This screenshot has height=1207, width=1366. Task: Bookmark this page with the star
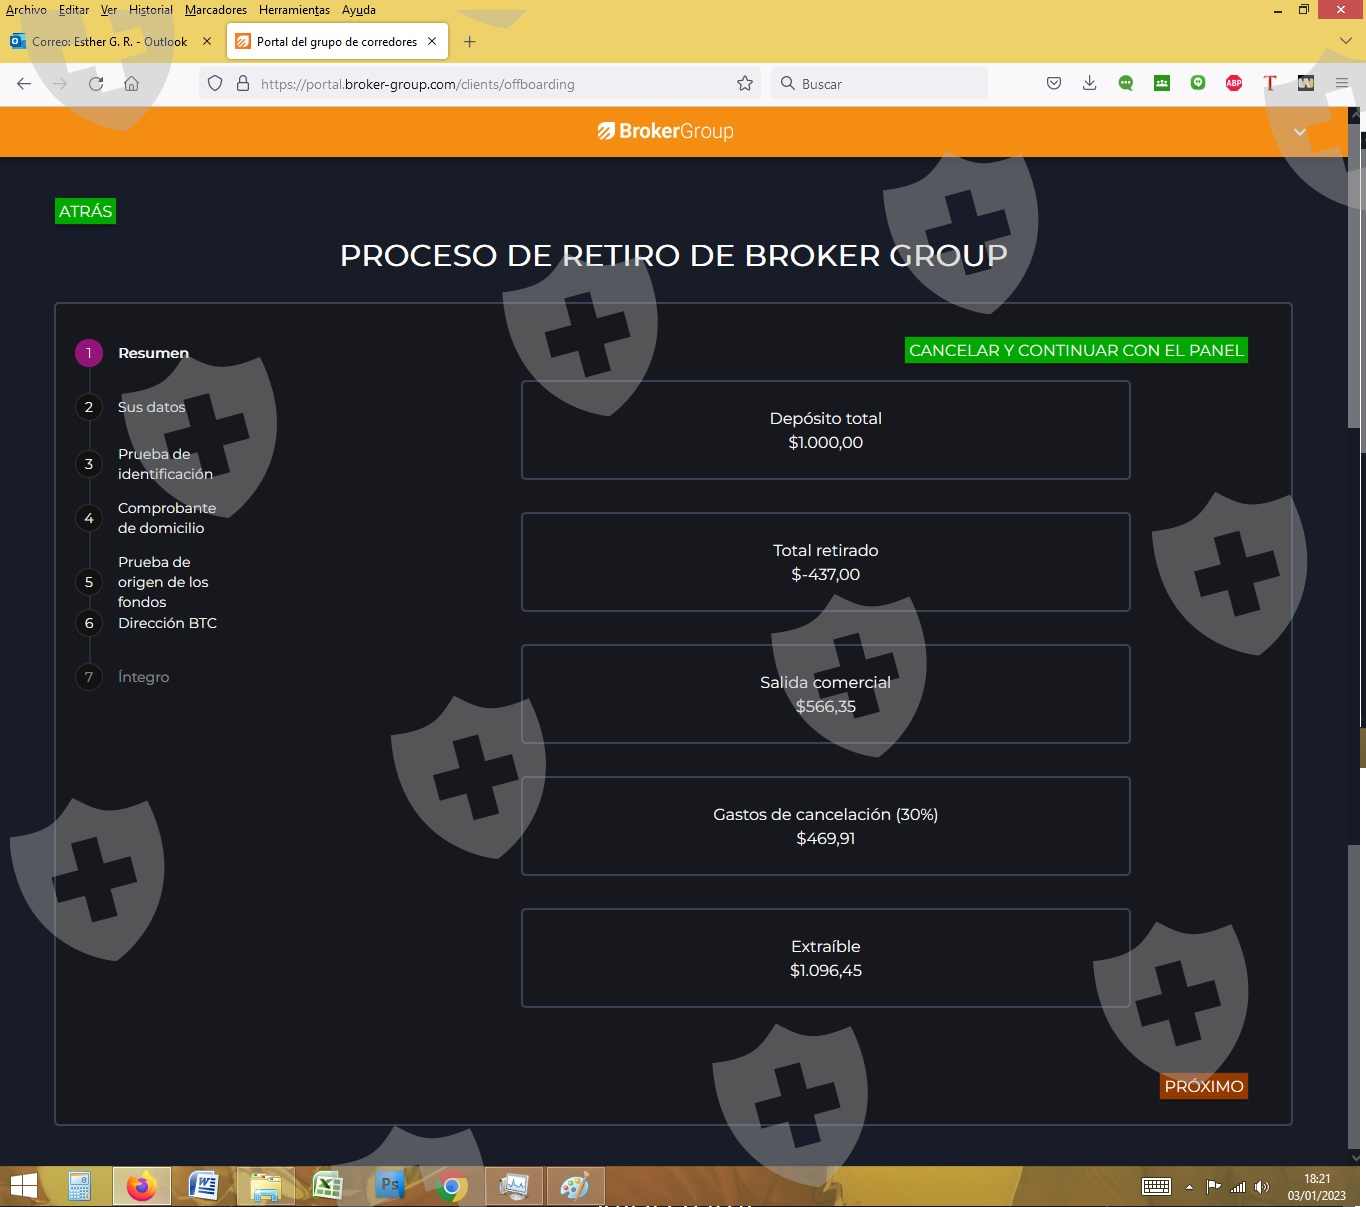tap(745, 84)
